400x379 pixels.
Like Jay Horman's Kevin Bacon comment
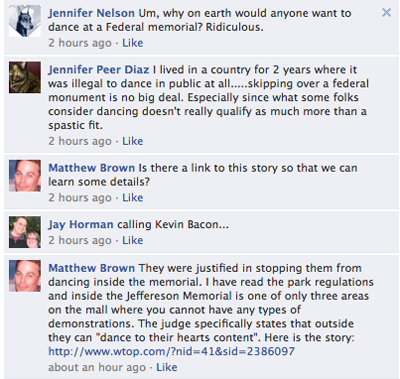tap(133, 240)
